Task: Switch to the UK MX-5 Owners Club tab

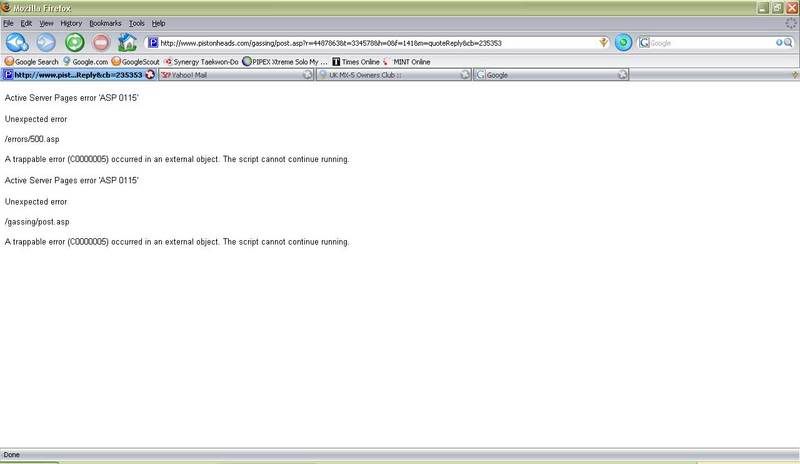Action: pyautogui.click(x=358, y=75)
